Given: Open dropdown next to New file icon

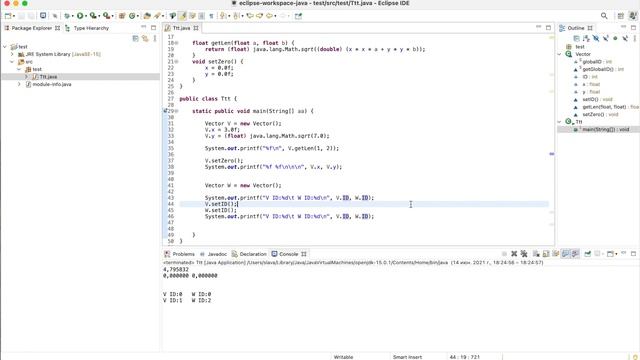Looking at the screenshot, I should [14, 16].
